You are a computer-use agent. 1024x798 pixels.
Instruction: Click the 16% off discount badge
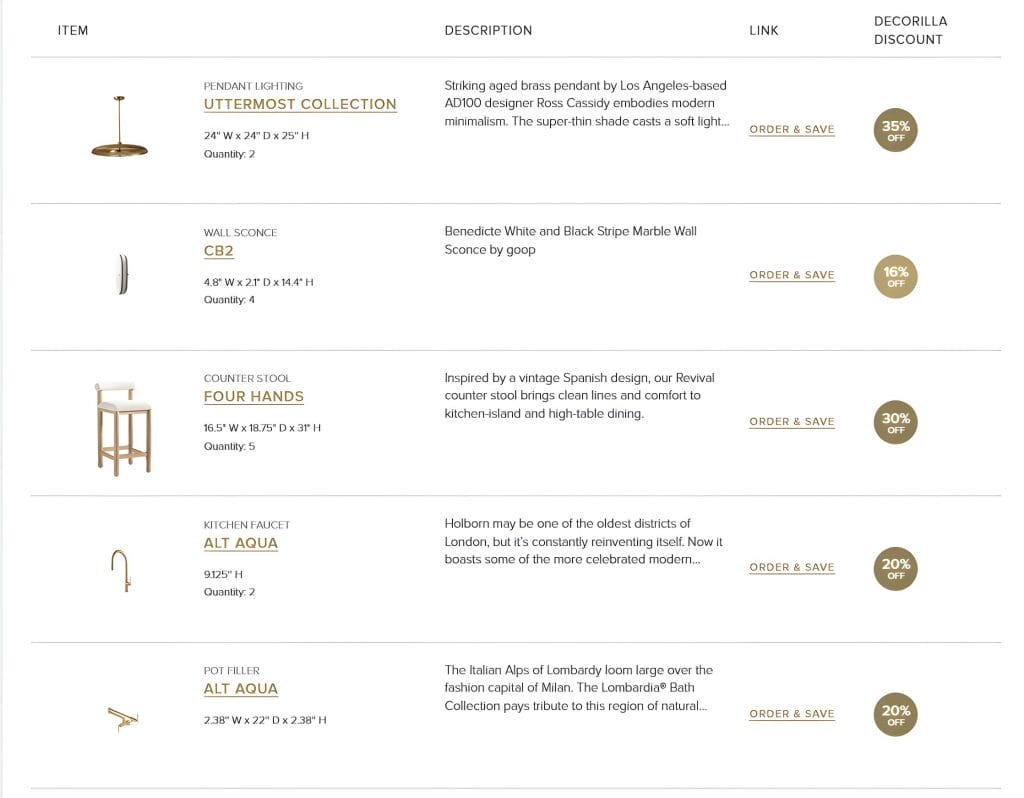(895, 276)
